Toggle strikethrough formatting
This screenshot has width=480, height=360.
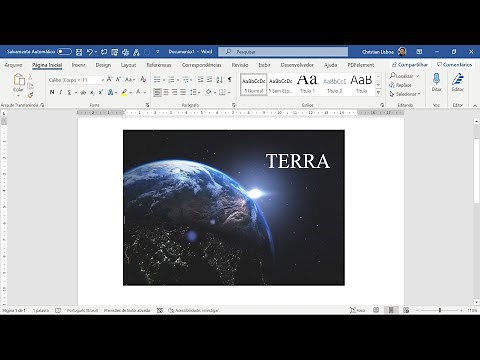tap(83, 92)
